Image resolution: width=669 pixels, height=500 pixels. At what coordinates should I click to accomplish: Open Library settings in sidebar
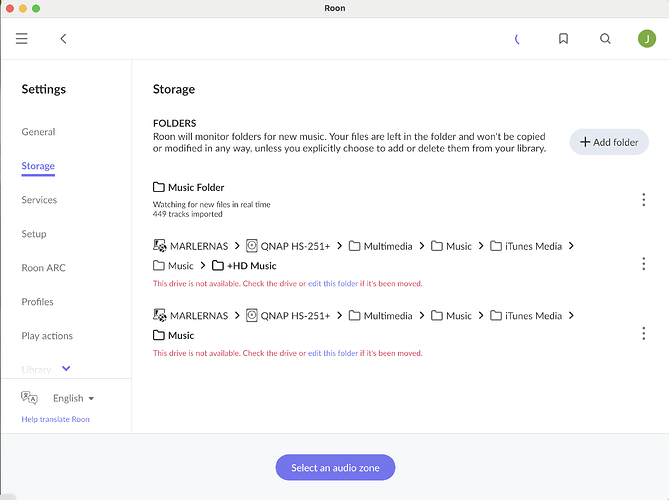36,369
